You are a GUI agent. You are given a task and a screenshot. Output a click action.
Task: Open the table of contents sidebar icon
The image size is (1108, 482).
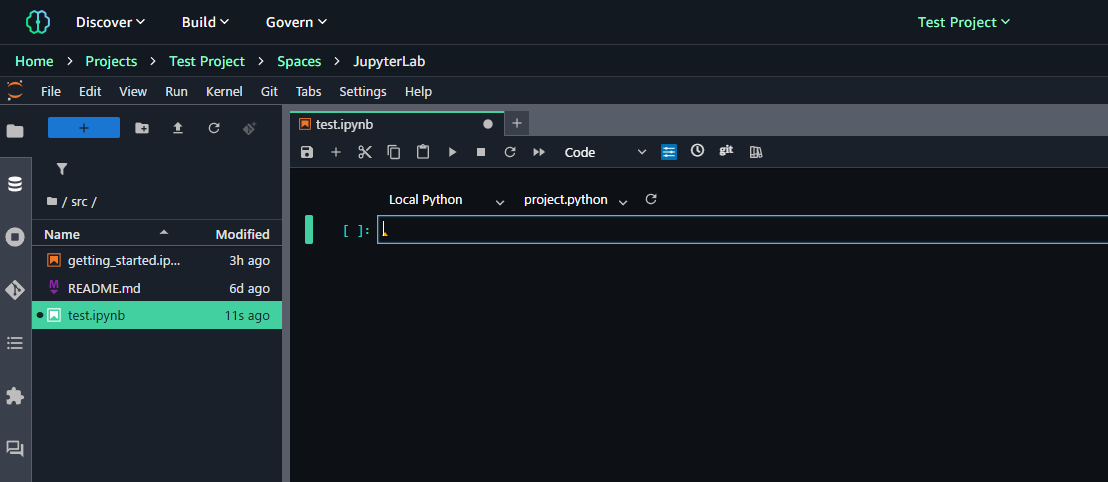coord(15,343)
